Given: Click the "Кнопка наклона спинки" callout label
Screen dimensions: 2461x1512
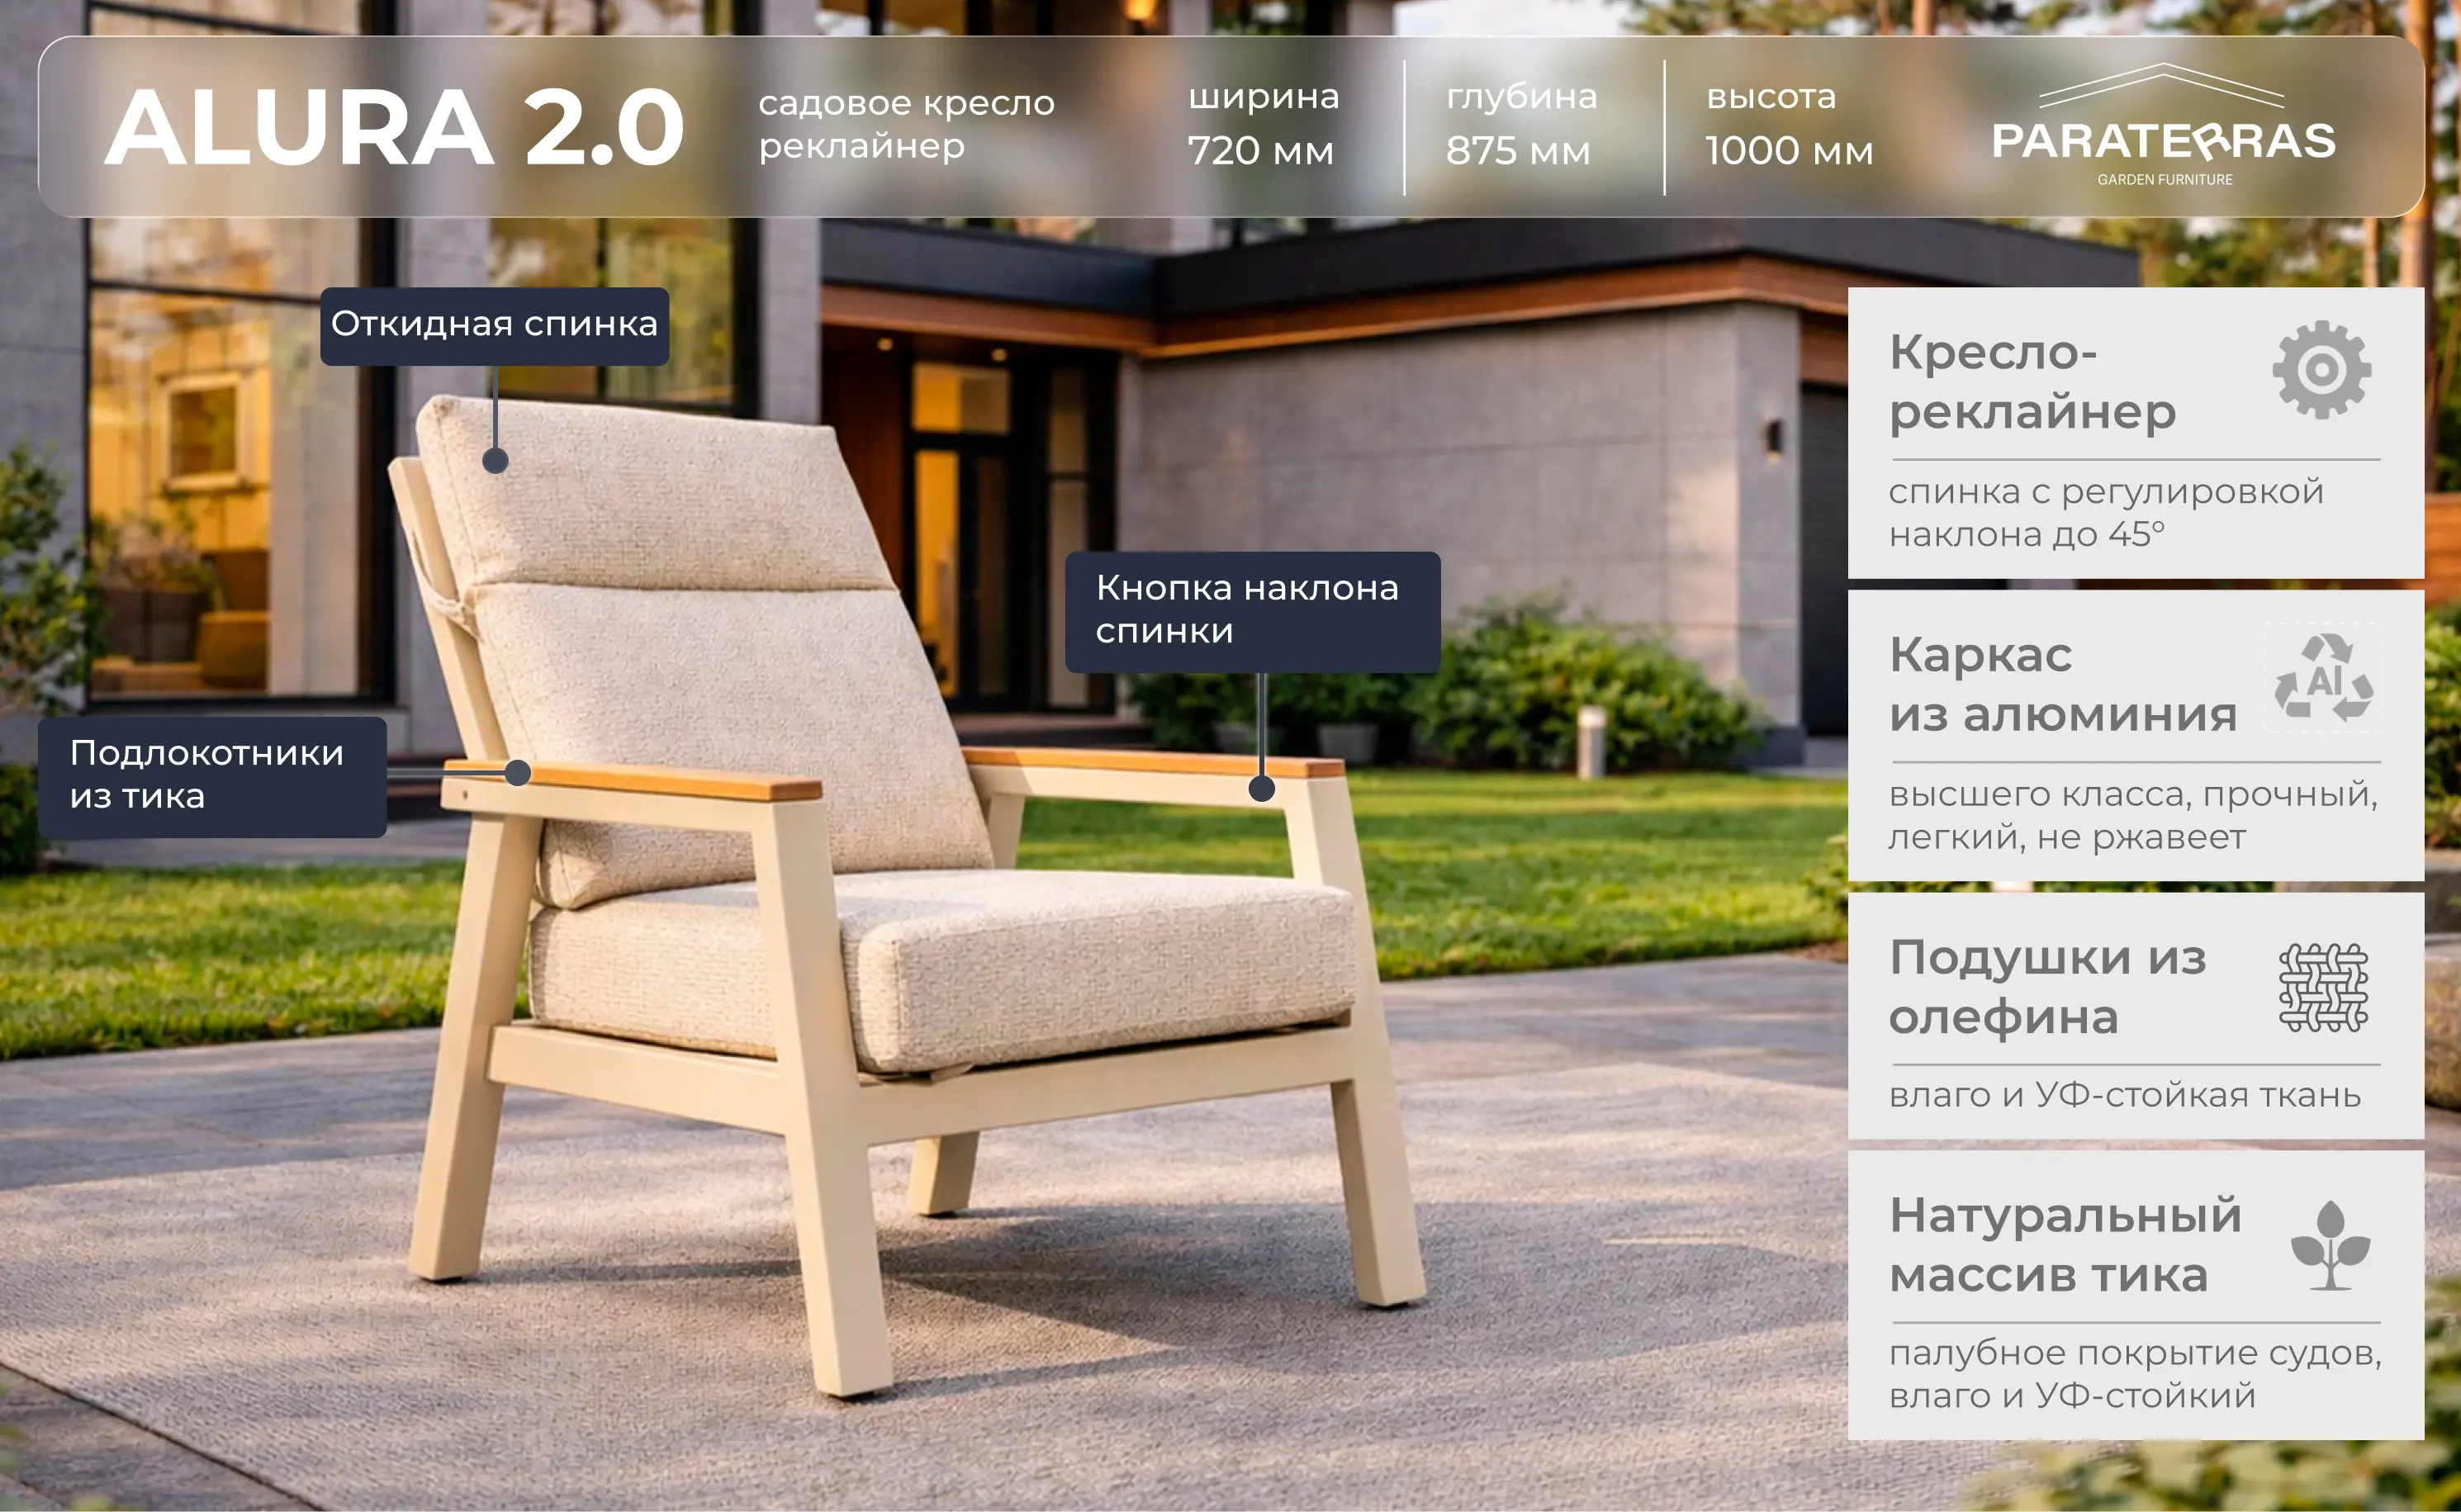Looking at the screenshot, I should pyautogui.click(x=1252, y=612).
